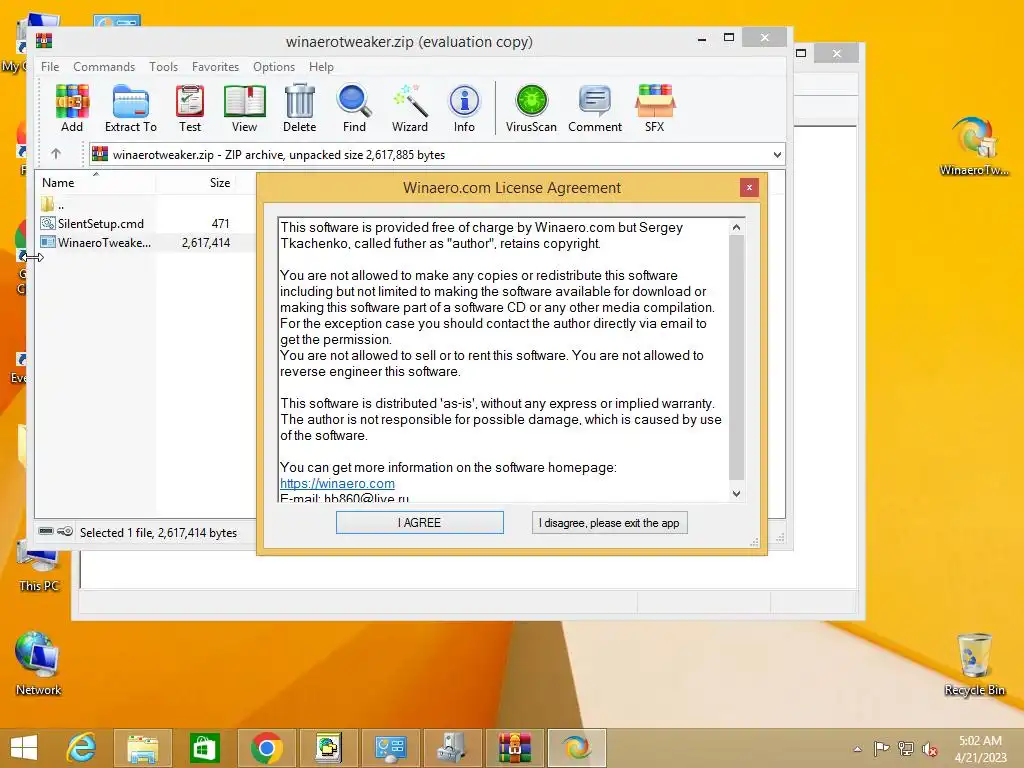This screenshot has width=1024, height=768.
Task: Open the Find magnifier tool
Action: (x=355, y=108)
